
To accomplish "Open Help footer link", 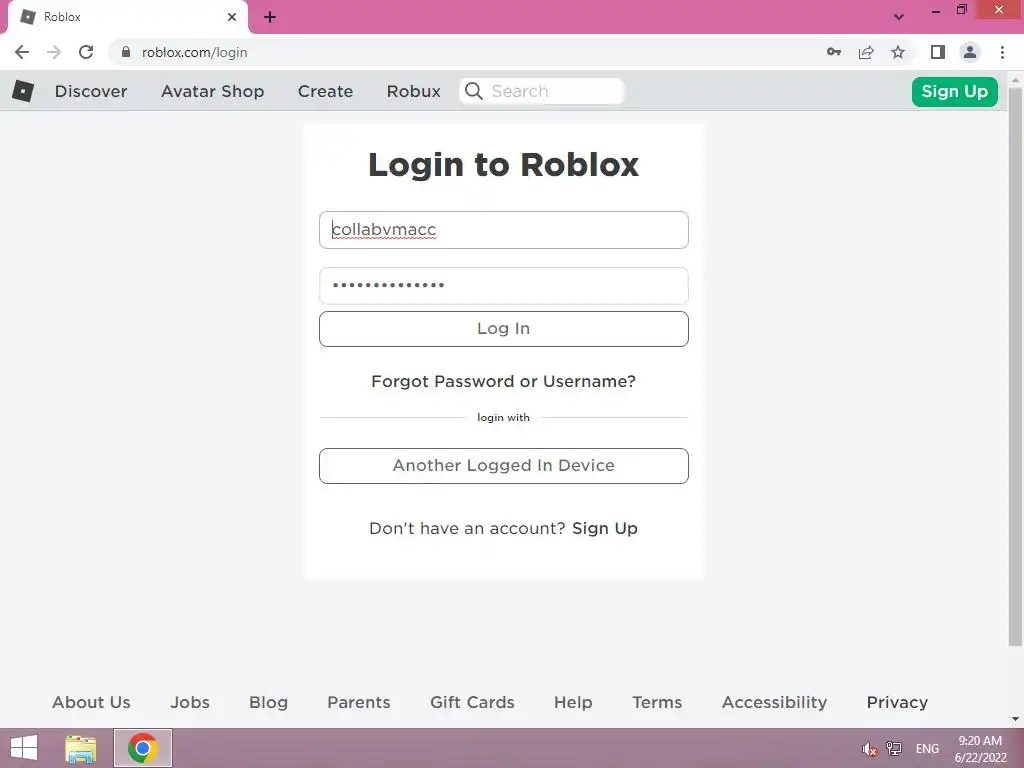I will pos(573,702).
